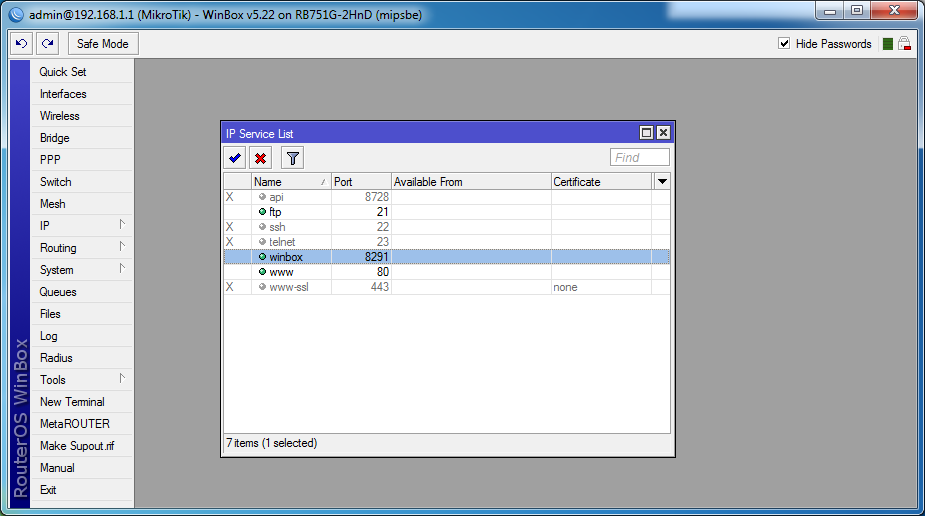Expand the Routing submenu
This screenshot has width=925, height=516.
pyautogui.click(x=122, y=247)
